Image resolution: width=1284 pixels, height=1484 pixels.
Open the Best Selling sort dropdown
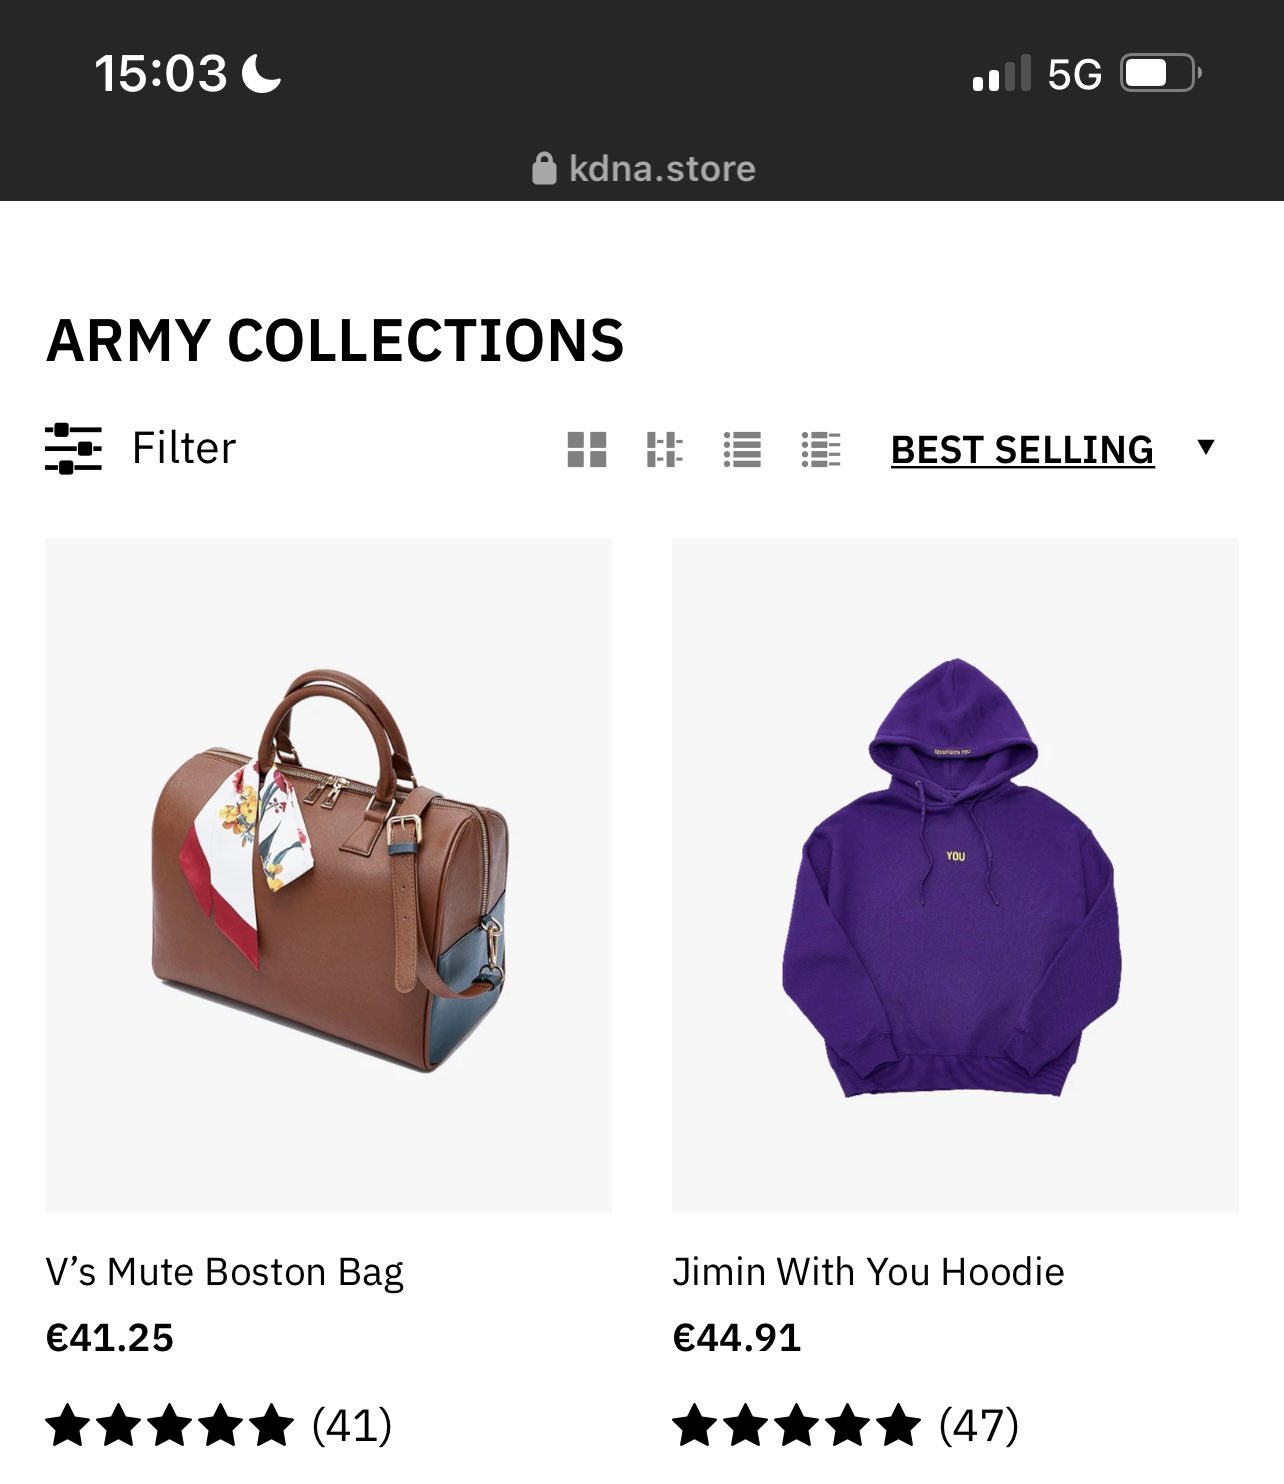[x=1022, y=450]
